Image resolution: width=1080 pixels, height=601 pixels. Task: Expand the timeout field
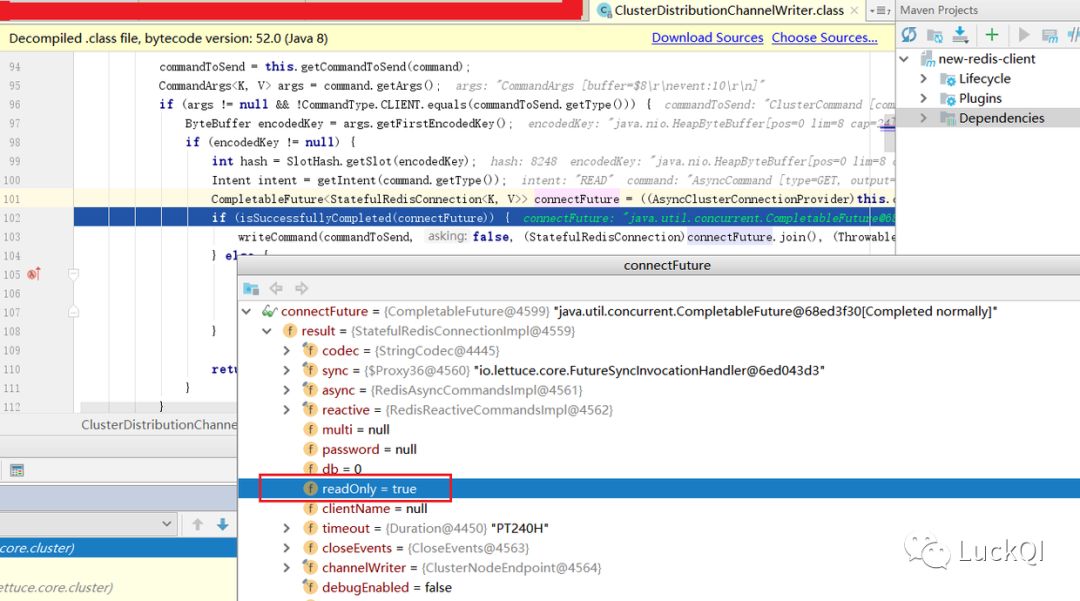pyautogui.click(x=287, y=529)
